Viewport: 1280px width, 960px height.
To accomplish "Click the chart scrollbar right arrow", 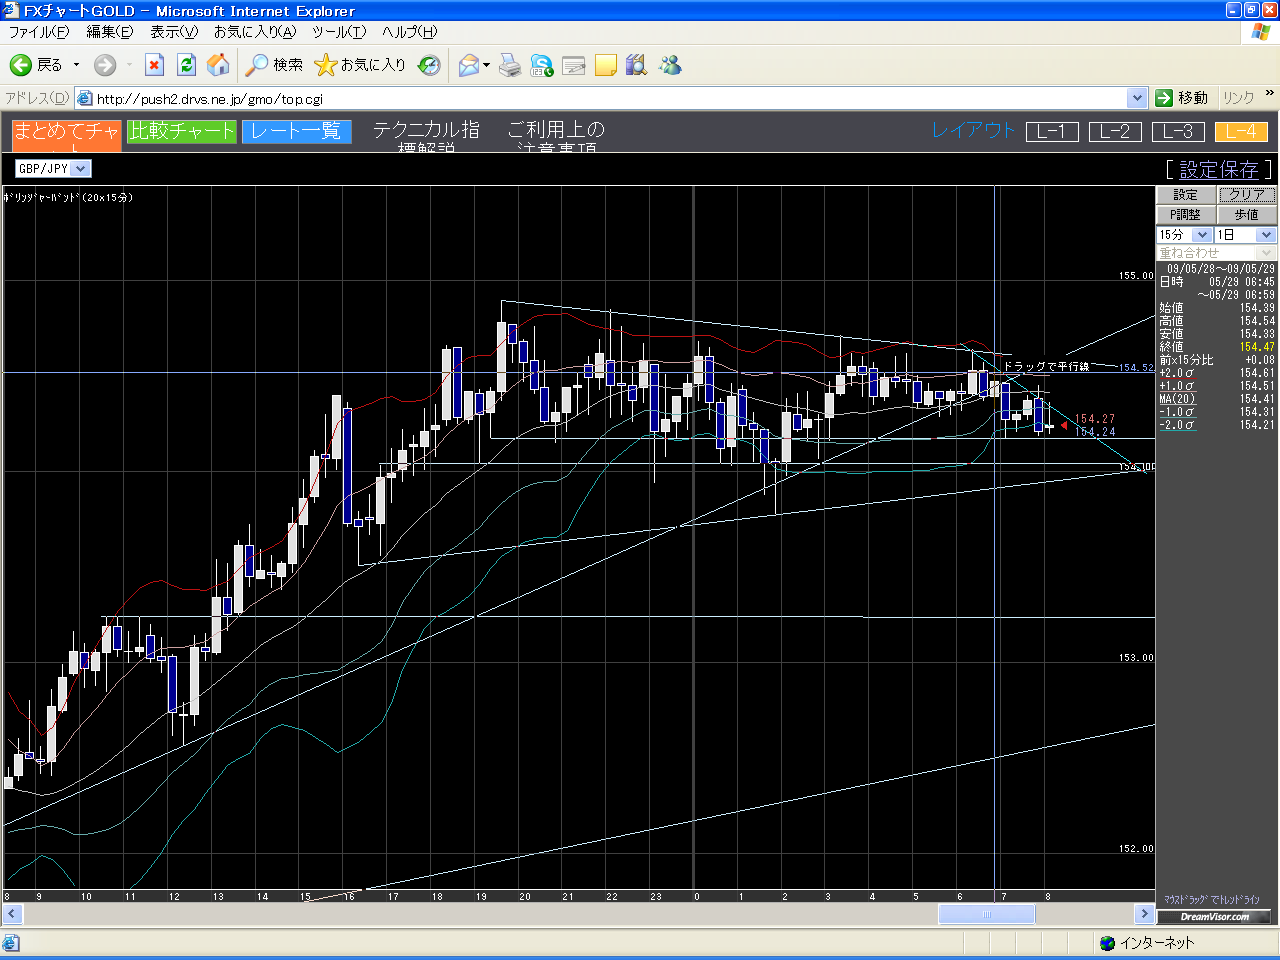I will (x=1145, y=914).
